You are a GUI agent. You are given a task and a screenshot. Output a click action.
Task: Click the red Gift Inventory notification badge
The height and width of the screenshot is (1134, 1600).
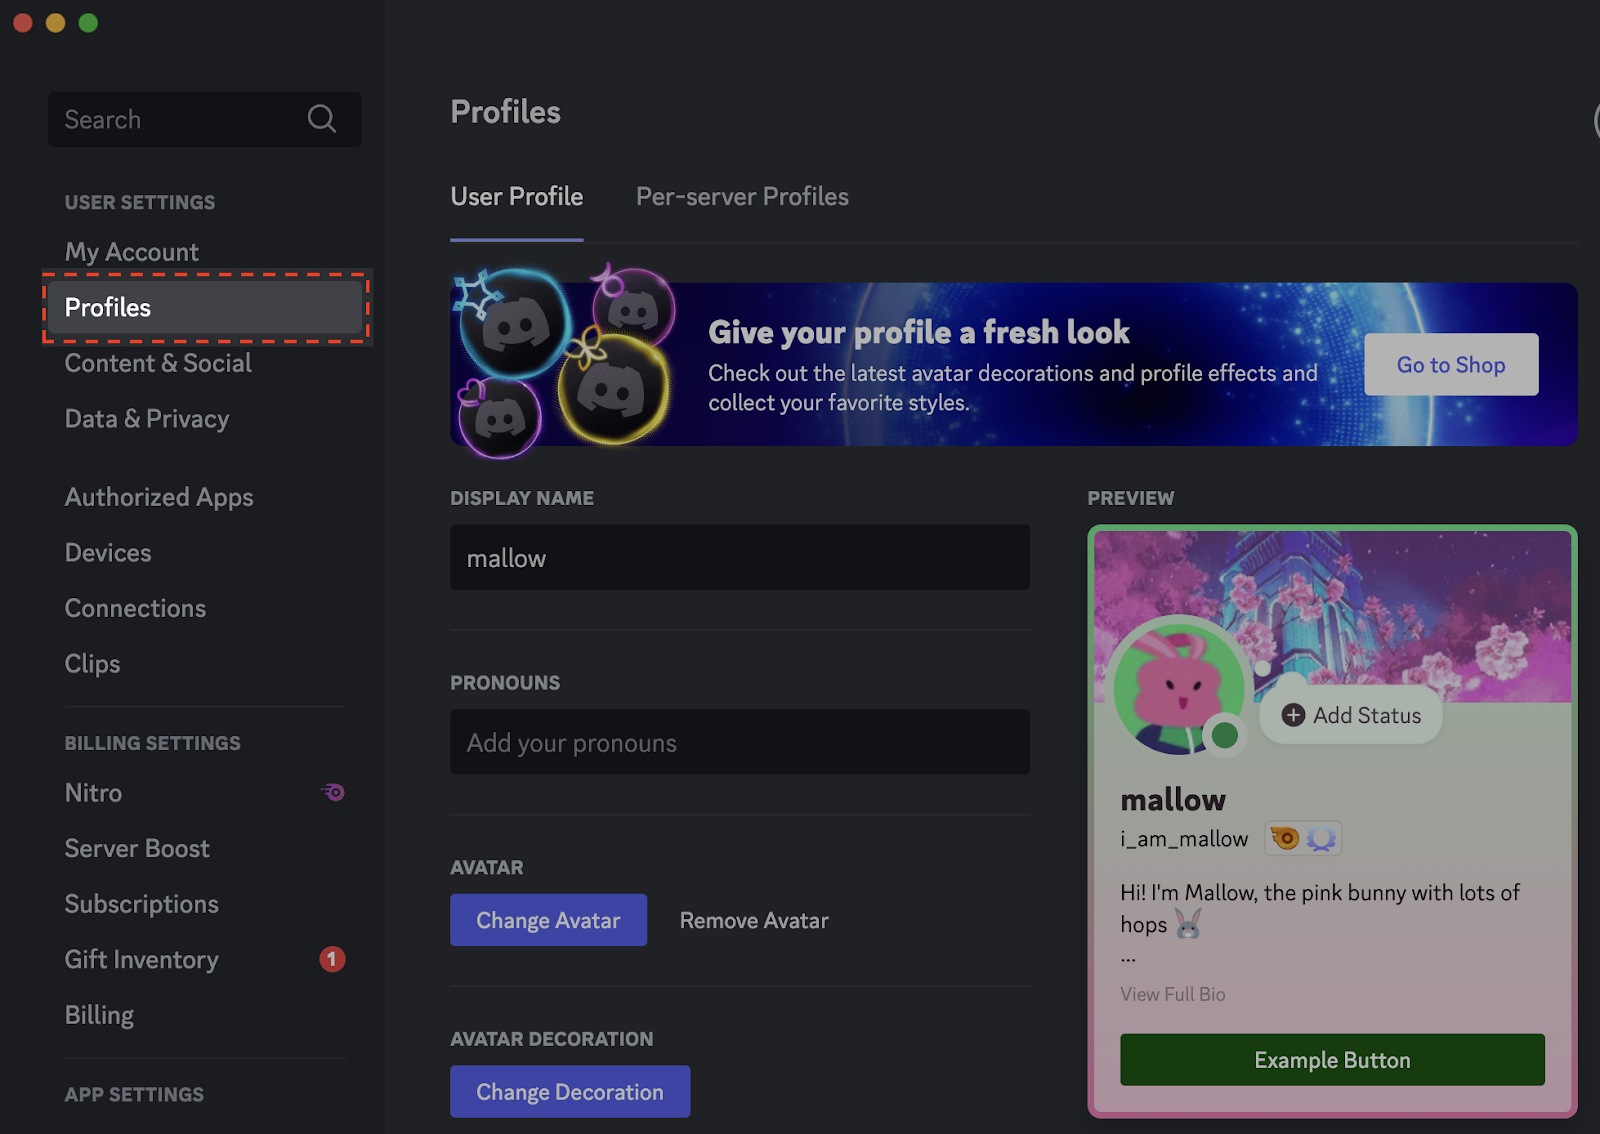click(x=333, y=959)
